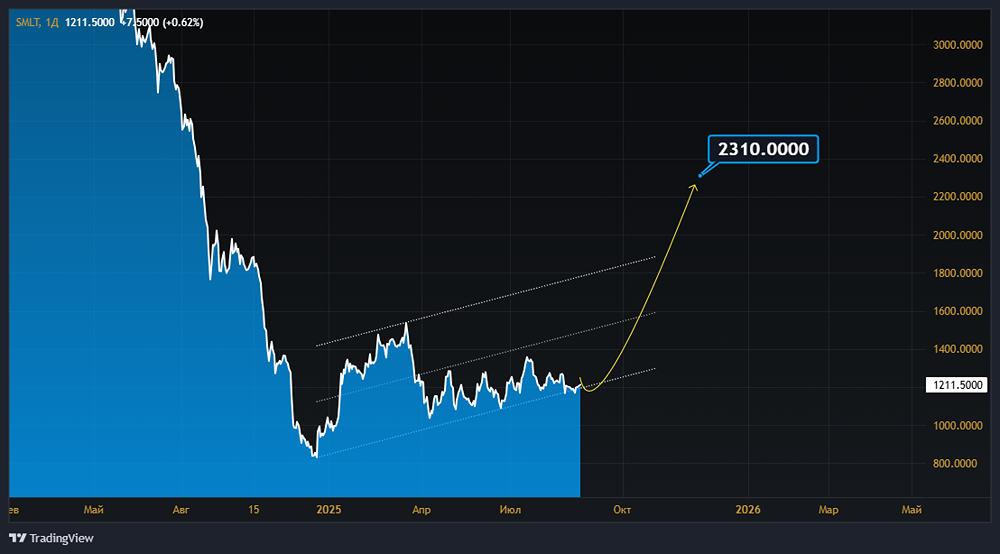Click the Май label after Мар
Viewport: 1000px width, 554px height.
[x=911, y=509]
